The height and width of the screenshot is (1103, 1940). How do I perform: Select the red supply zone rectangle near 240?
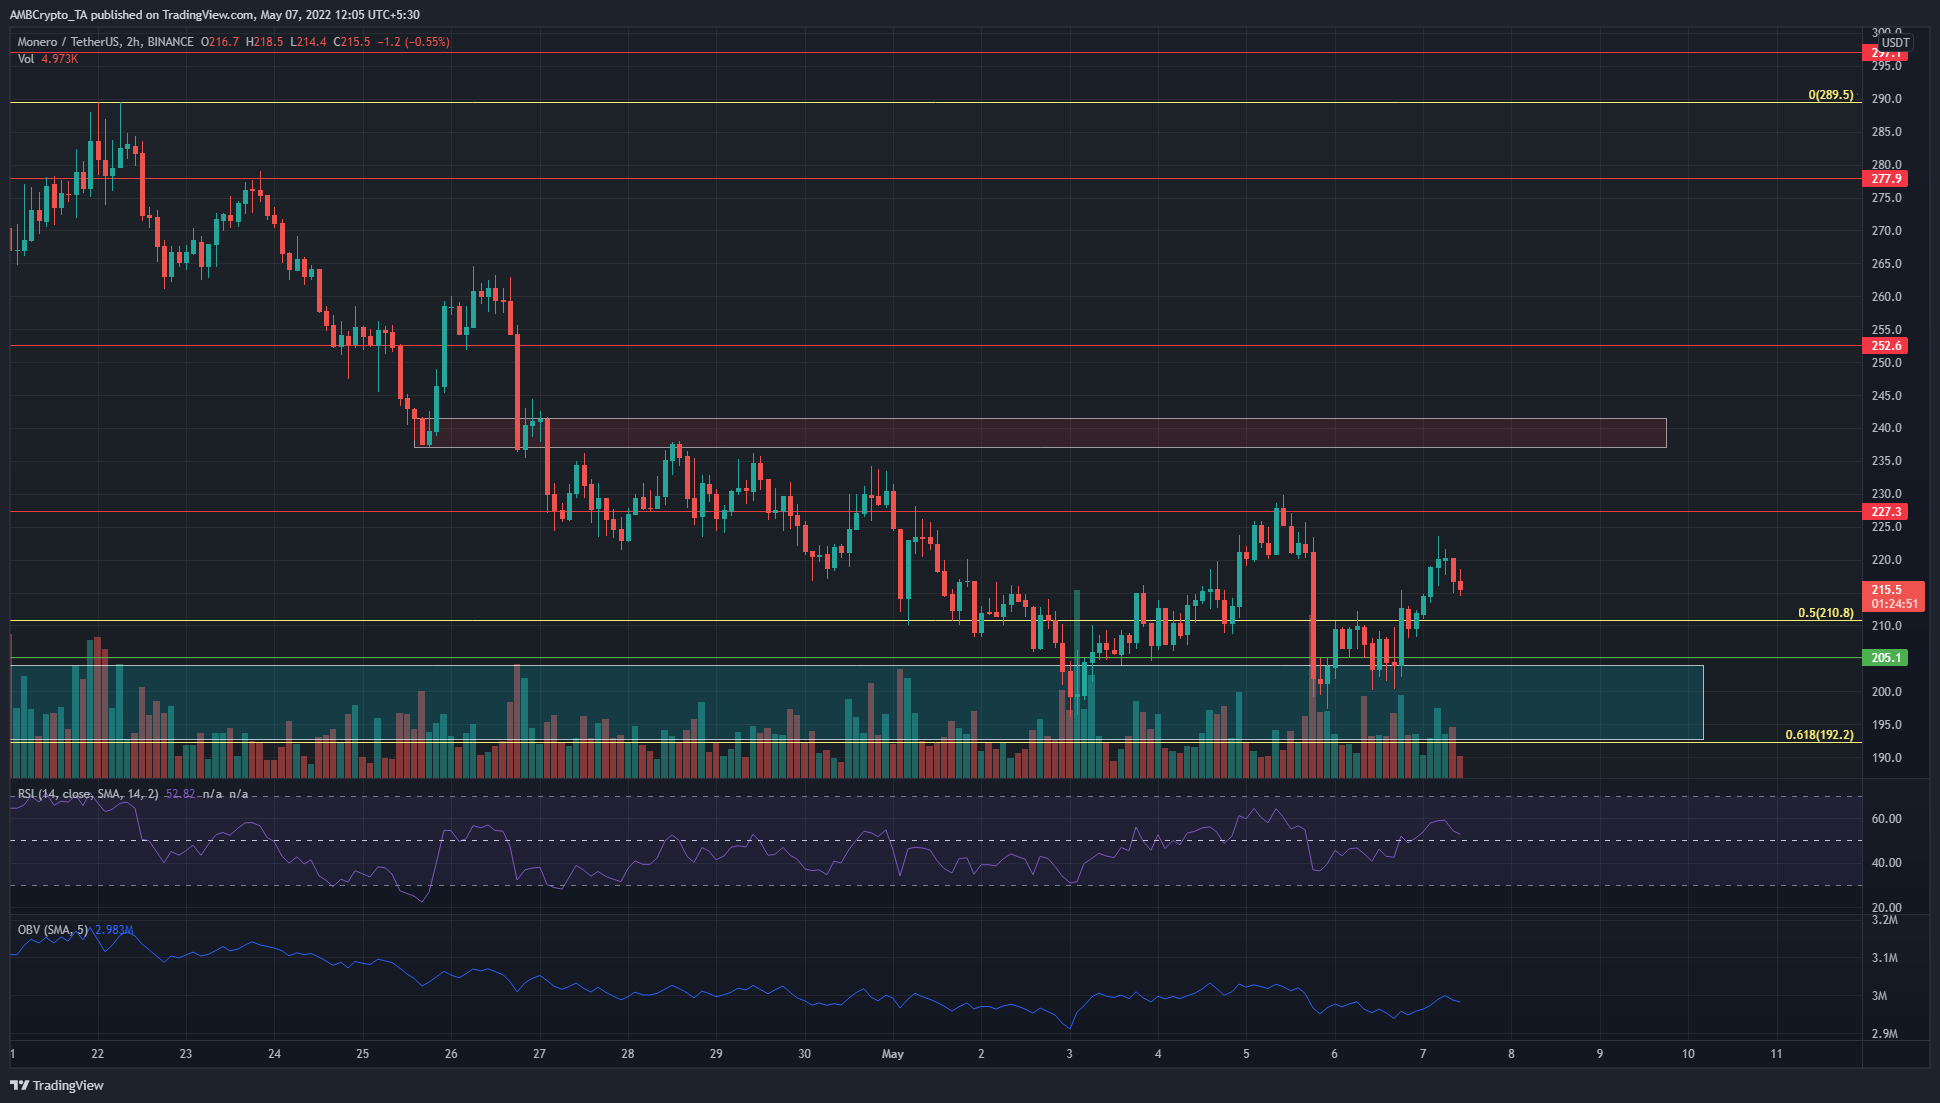(1040, 433)
